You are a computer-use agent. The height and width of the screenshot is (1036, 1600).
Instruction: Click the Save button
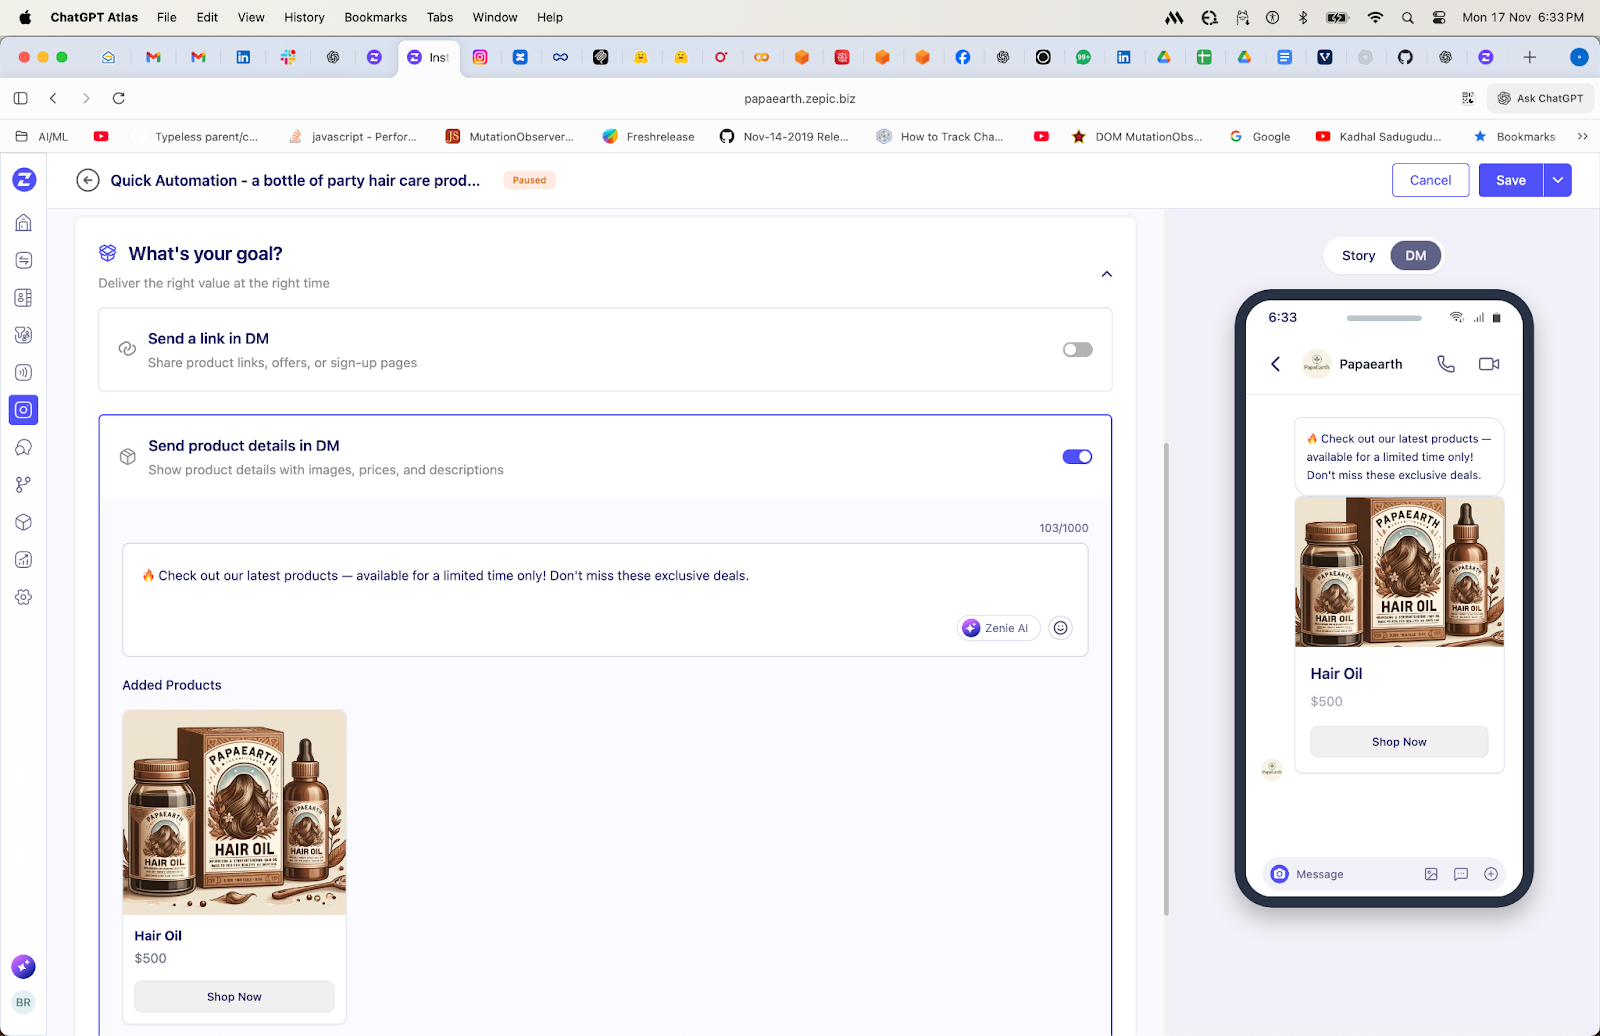pos(1511,180)
